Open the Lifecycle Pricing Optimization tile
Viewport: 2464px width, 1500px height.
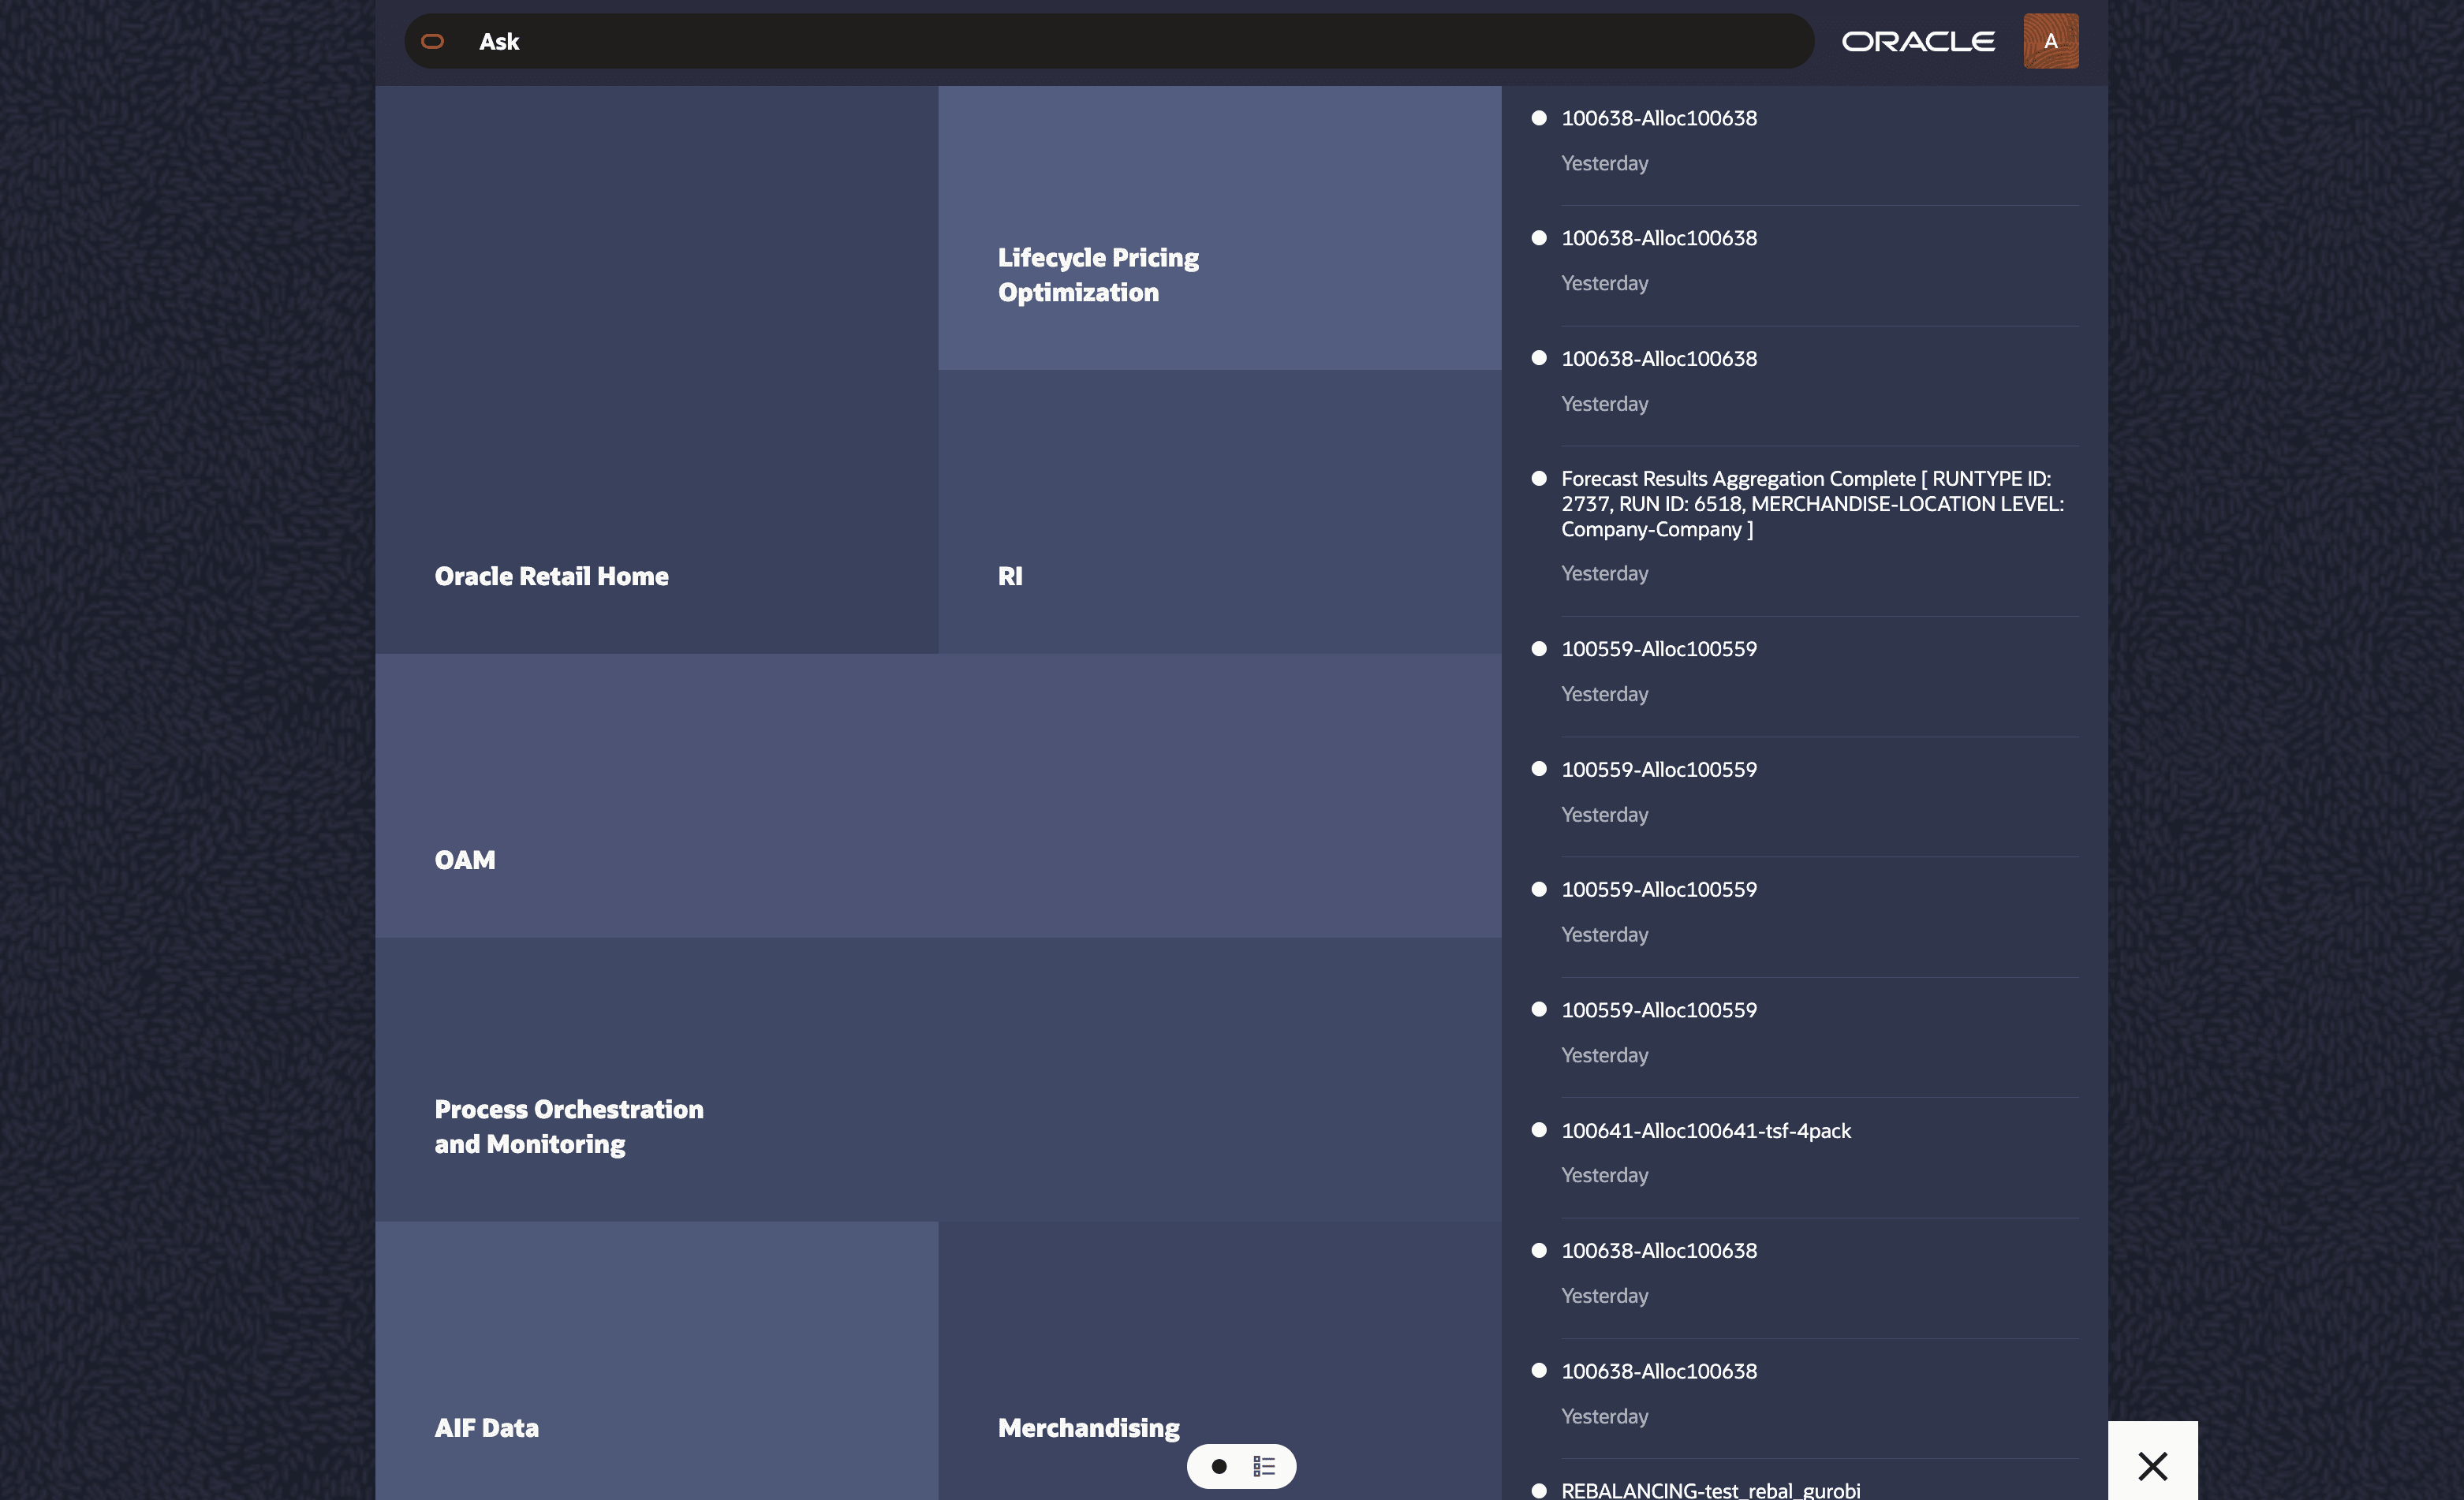[1220, 228]
